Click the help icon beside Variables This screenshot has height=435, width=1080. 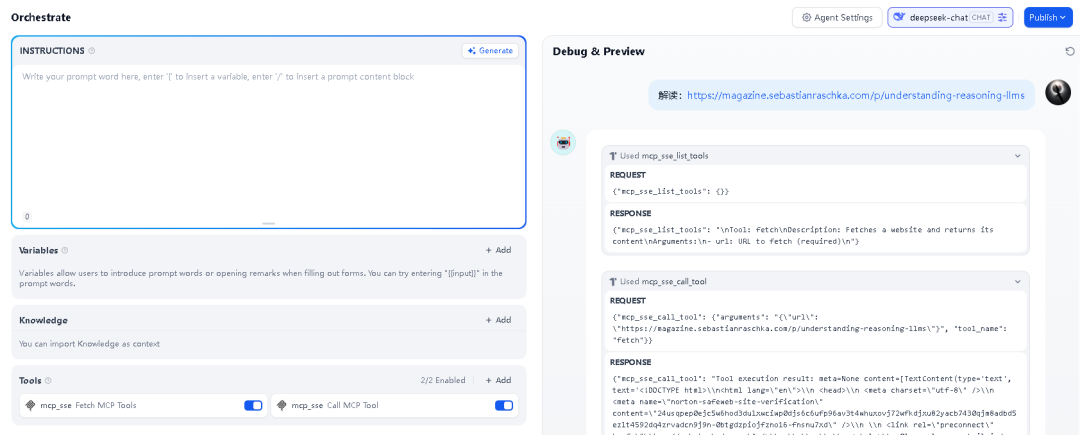(65, 251)
